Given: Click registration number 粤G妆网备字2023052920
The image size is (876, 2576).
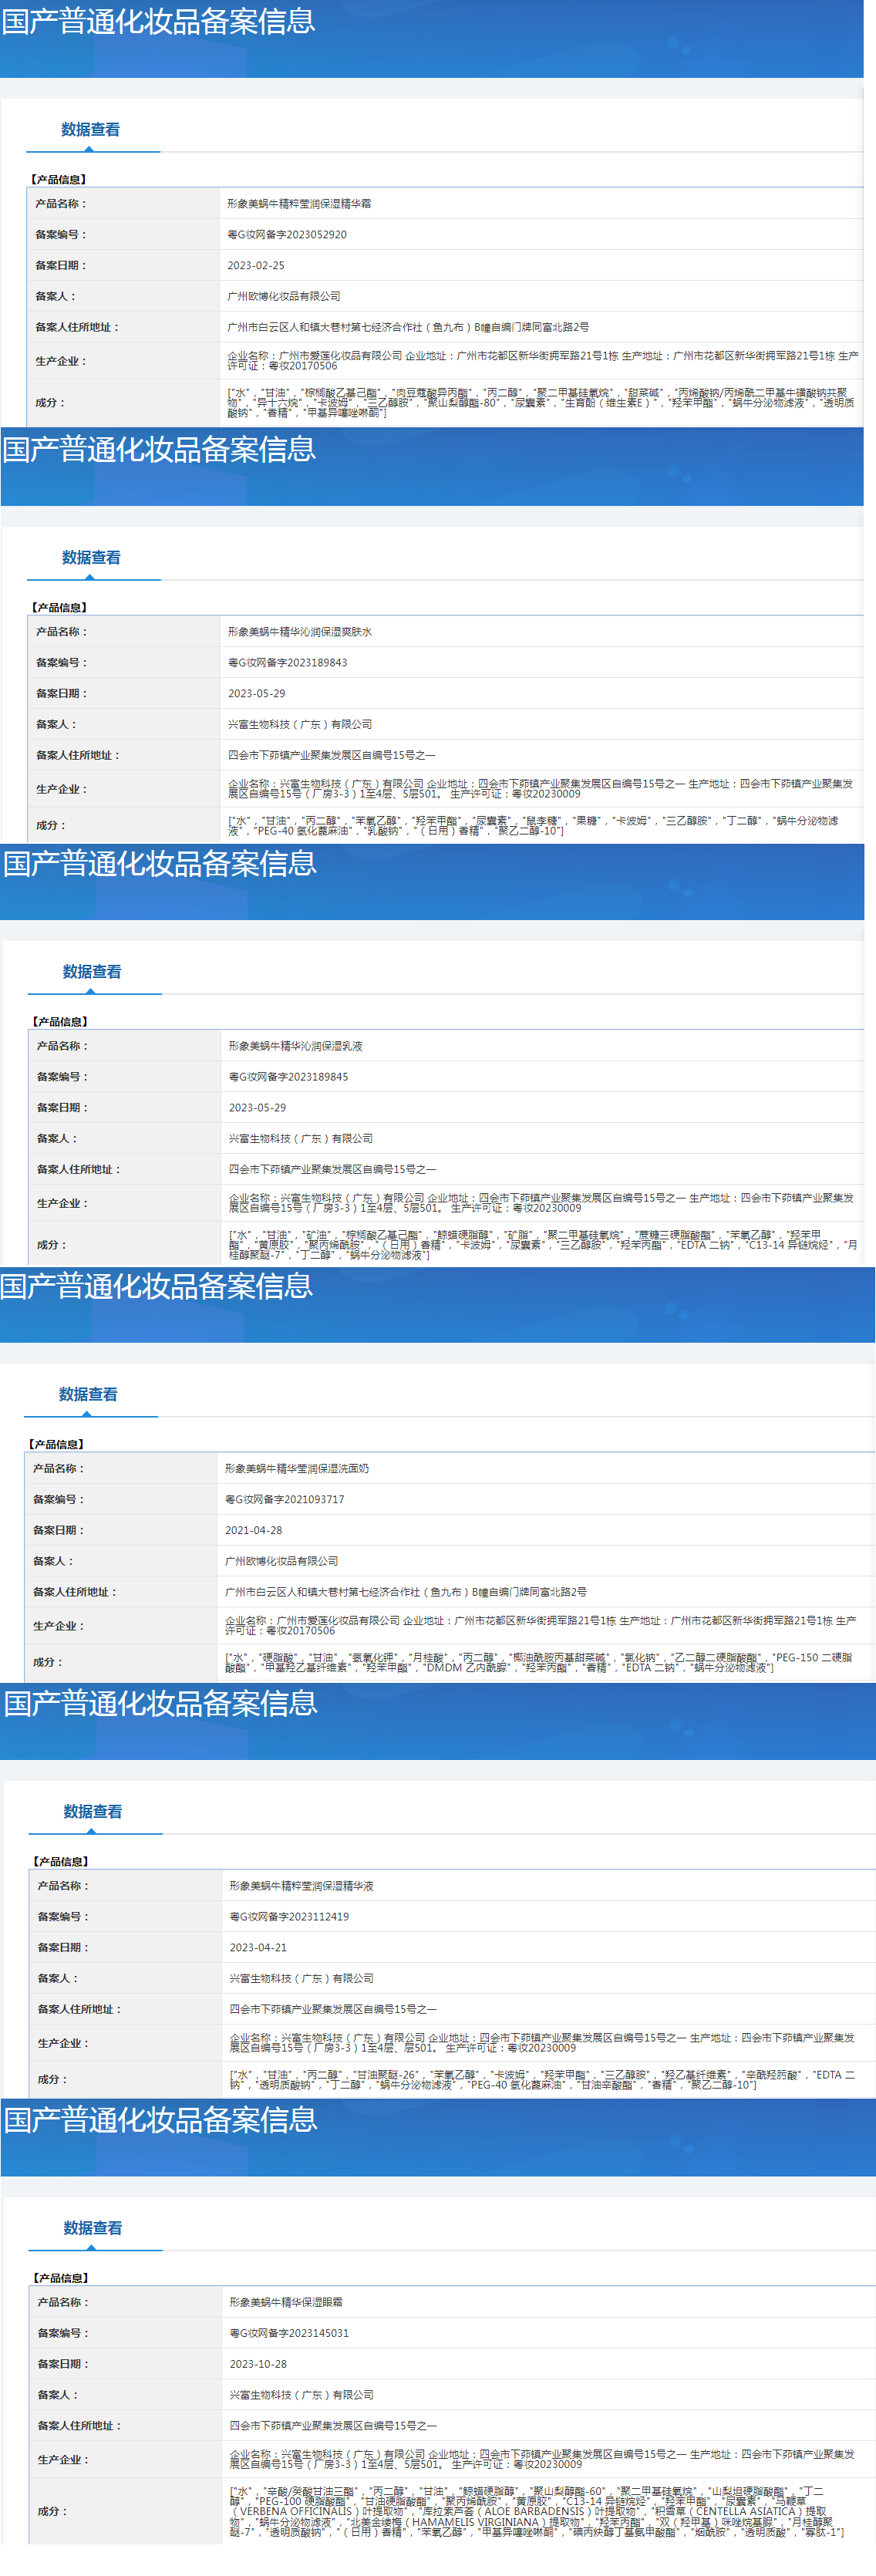Looking at the screenshot, I should (287, 235).
